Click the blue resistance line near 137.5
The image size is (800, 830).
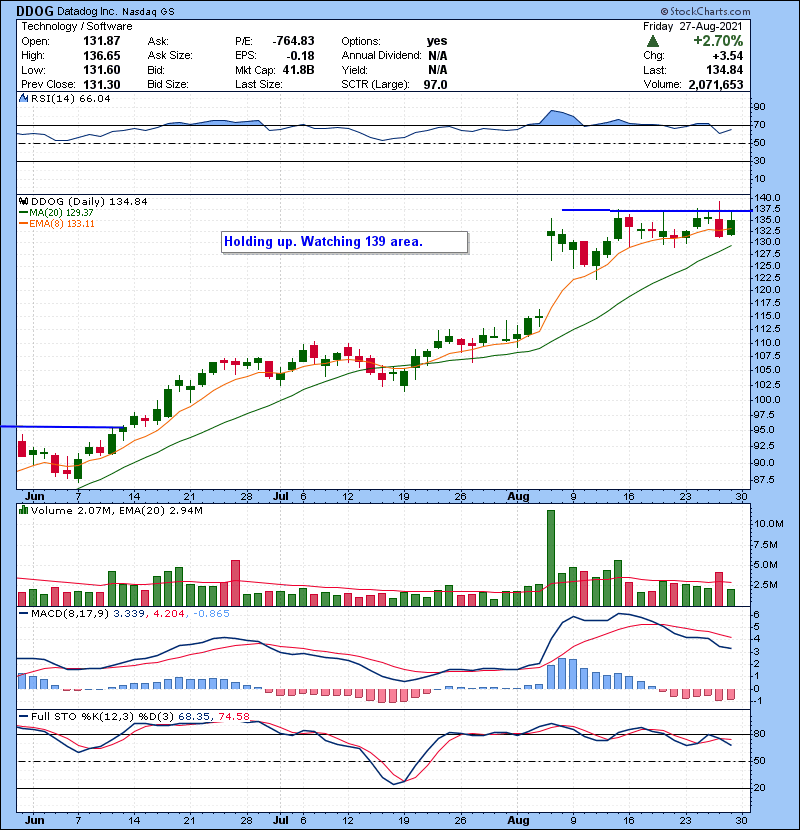coord(640,210)
